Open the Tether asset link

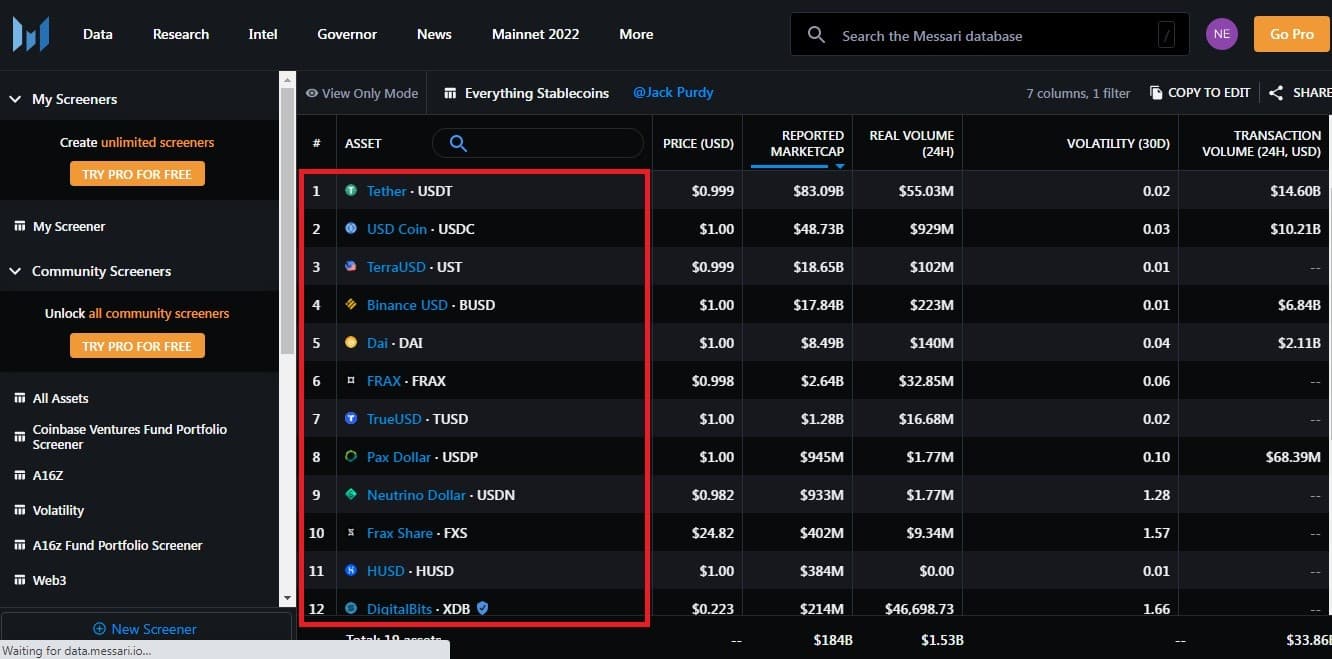pos(387,191)
